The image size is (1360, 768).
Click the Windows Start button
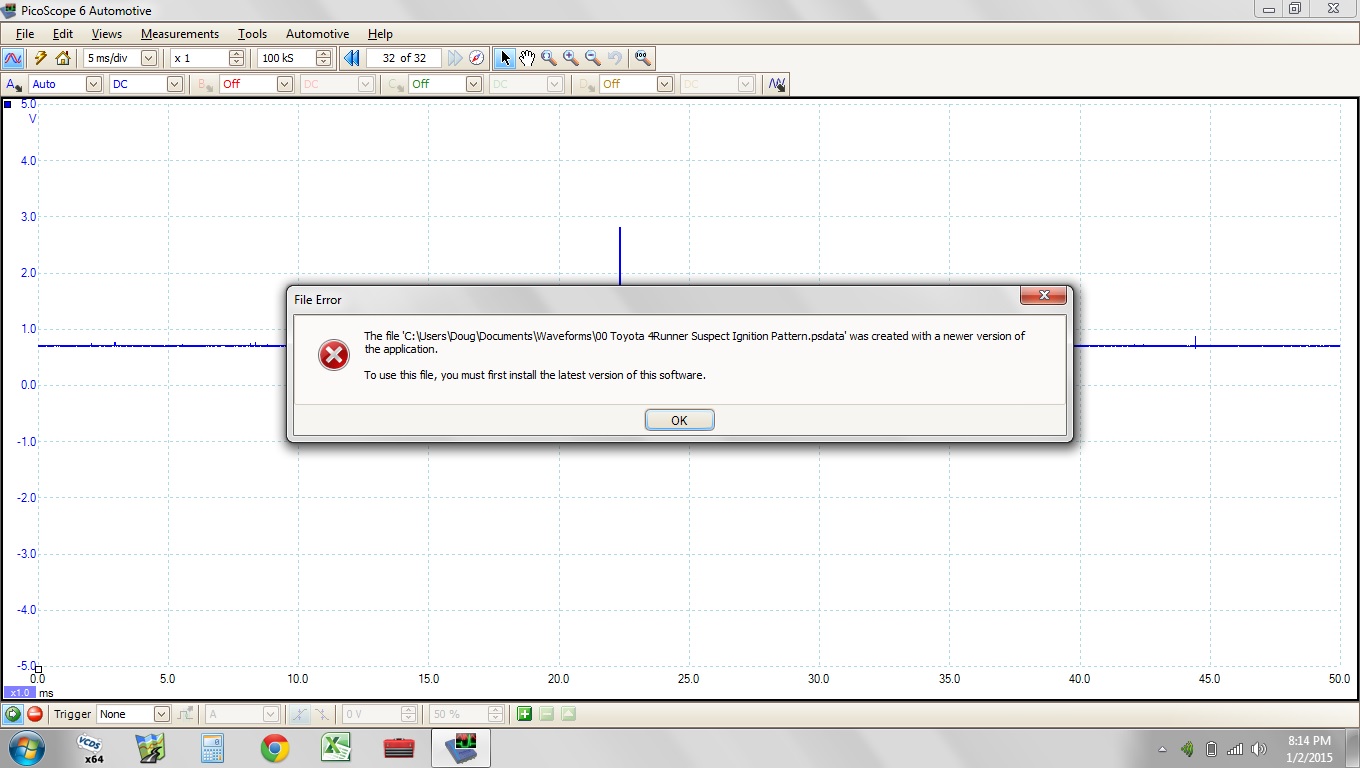(x=25, y=748)
